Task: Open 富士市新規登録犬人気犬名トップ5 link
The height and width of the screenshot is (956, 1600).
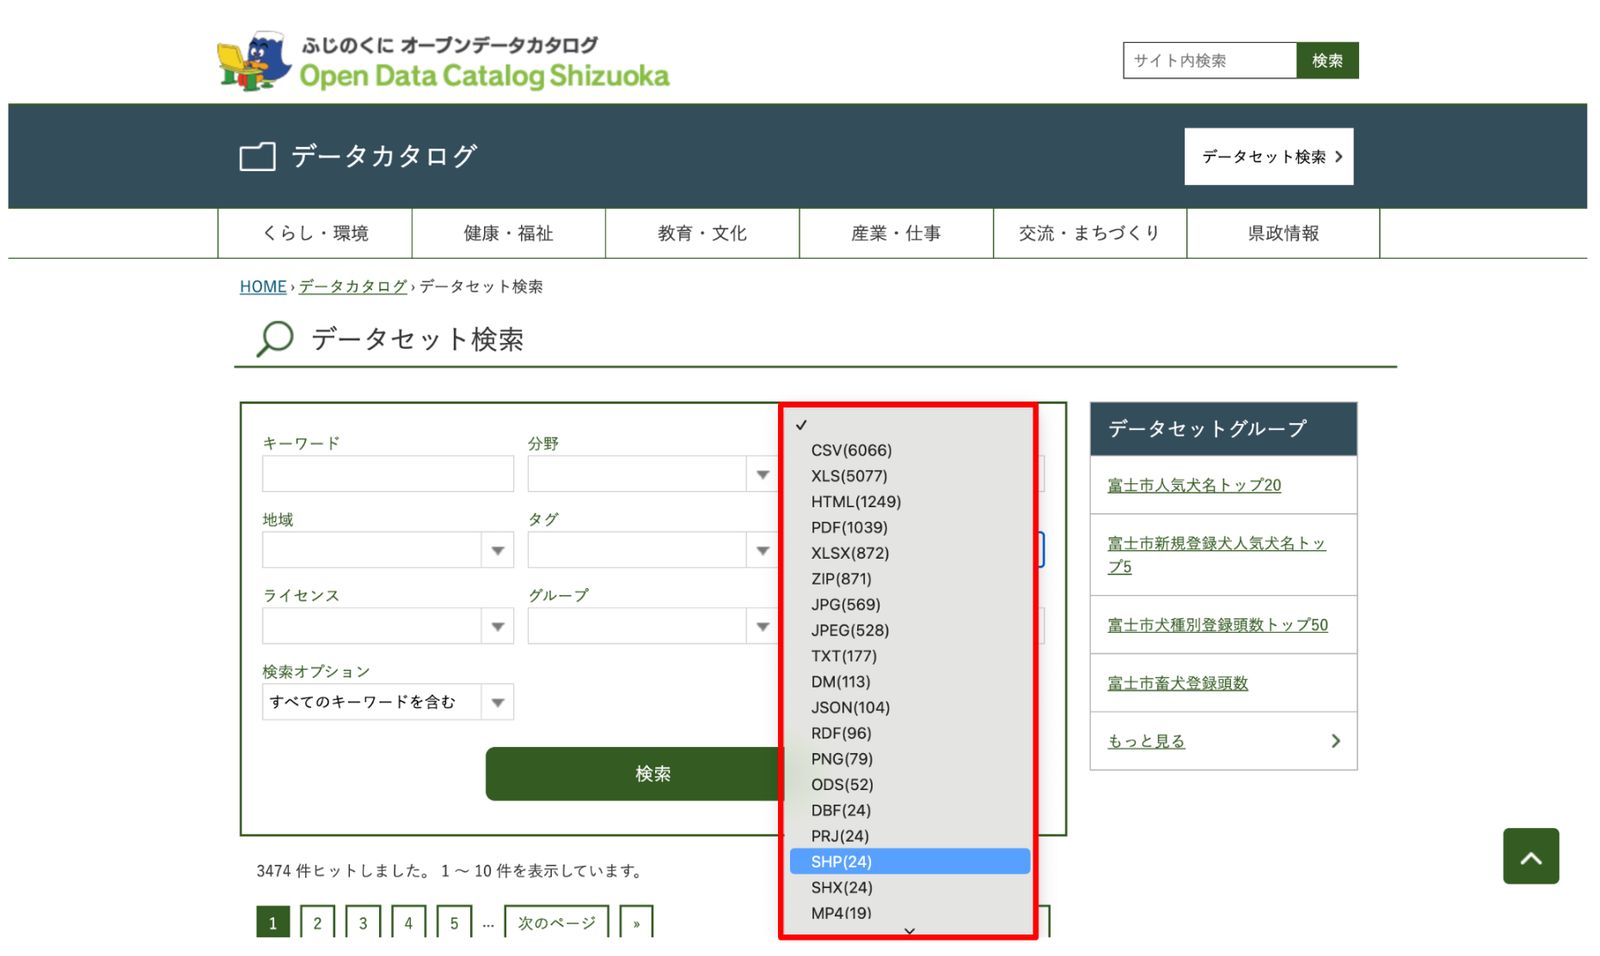Action: (1216, 555)
